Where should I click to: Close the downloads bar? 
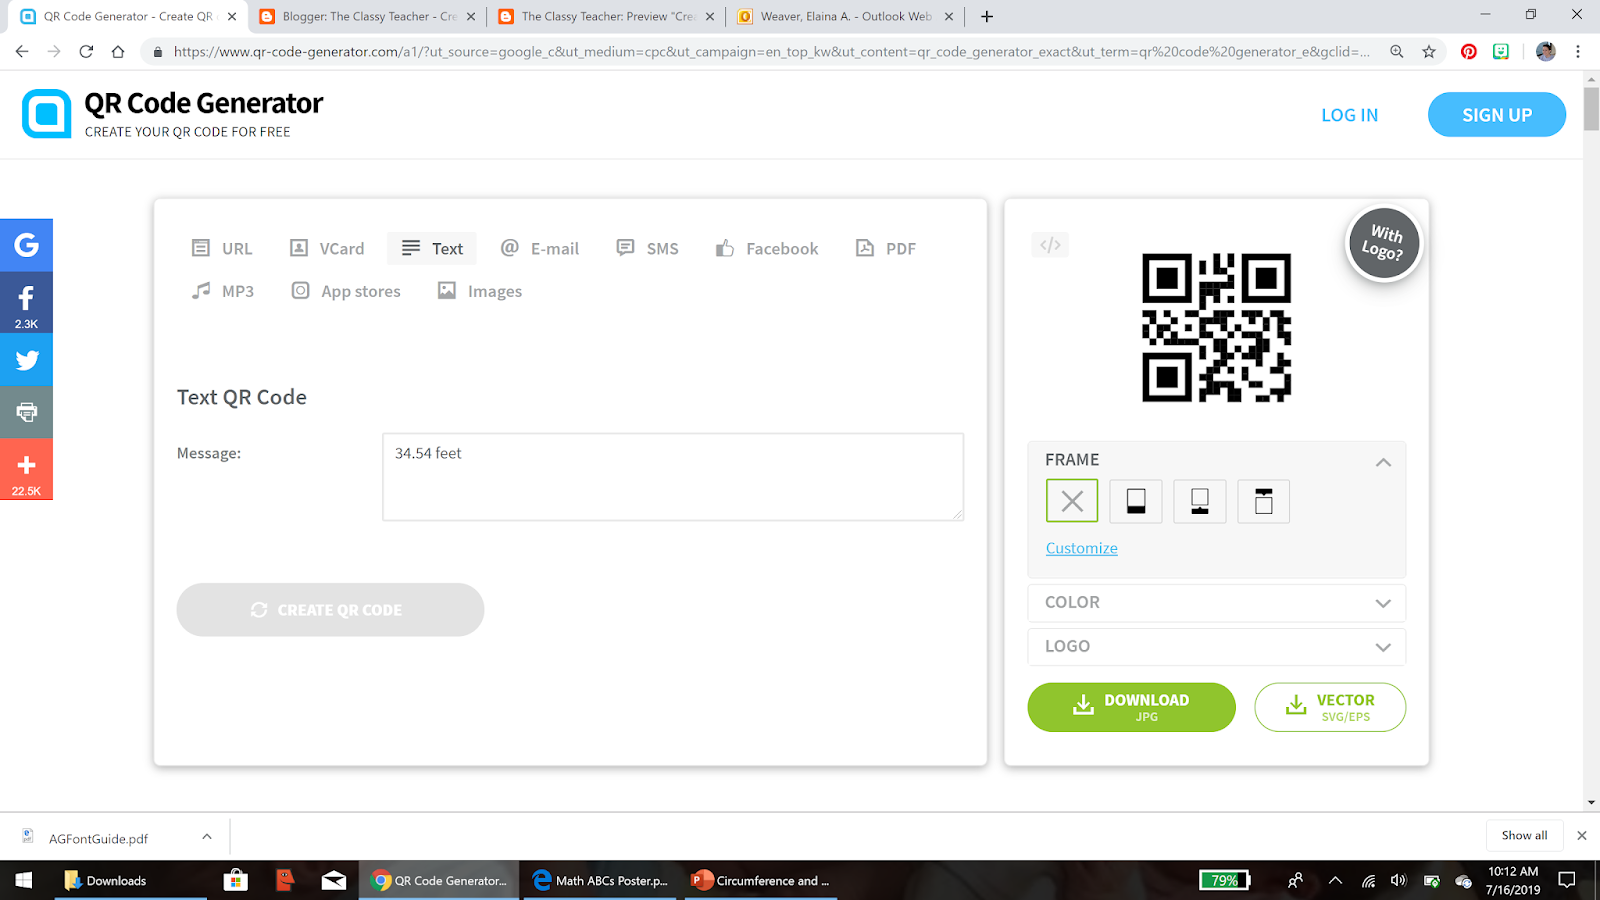click(1582, 835)
